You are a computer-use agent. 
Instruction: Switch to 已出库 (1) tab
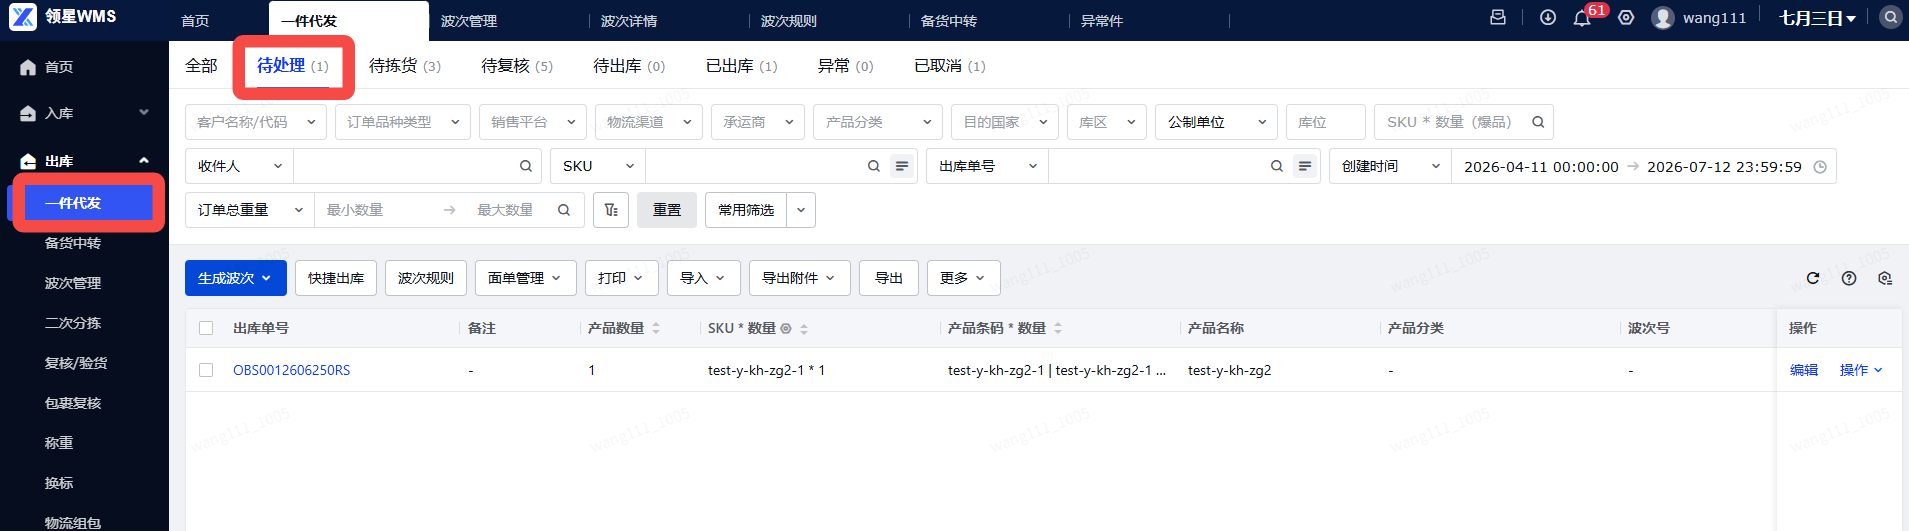[x=742, y=66]
